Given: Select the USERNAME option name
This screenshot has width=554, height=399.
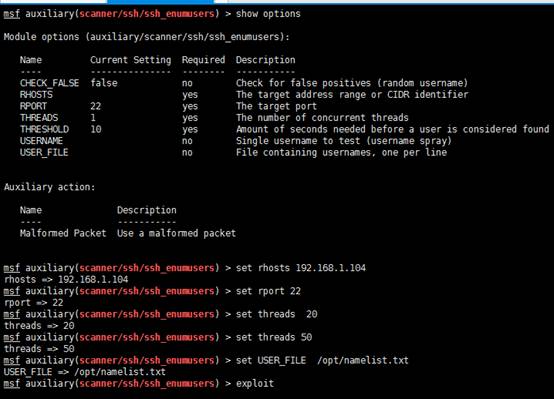Looking at the screenshot, I should (x=42, y=141).
